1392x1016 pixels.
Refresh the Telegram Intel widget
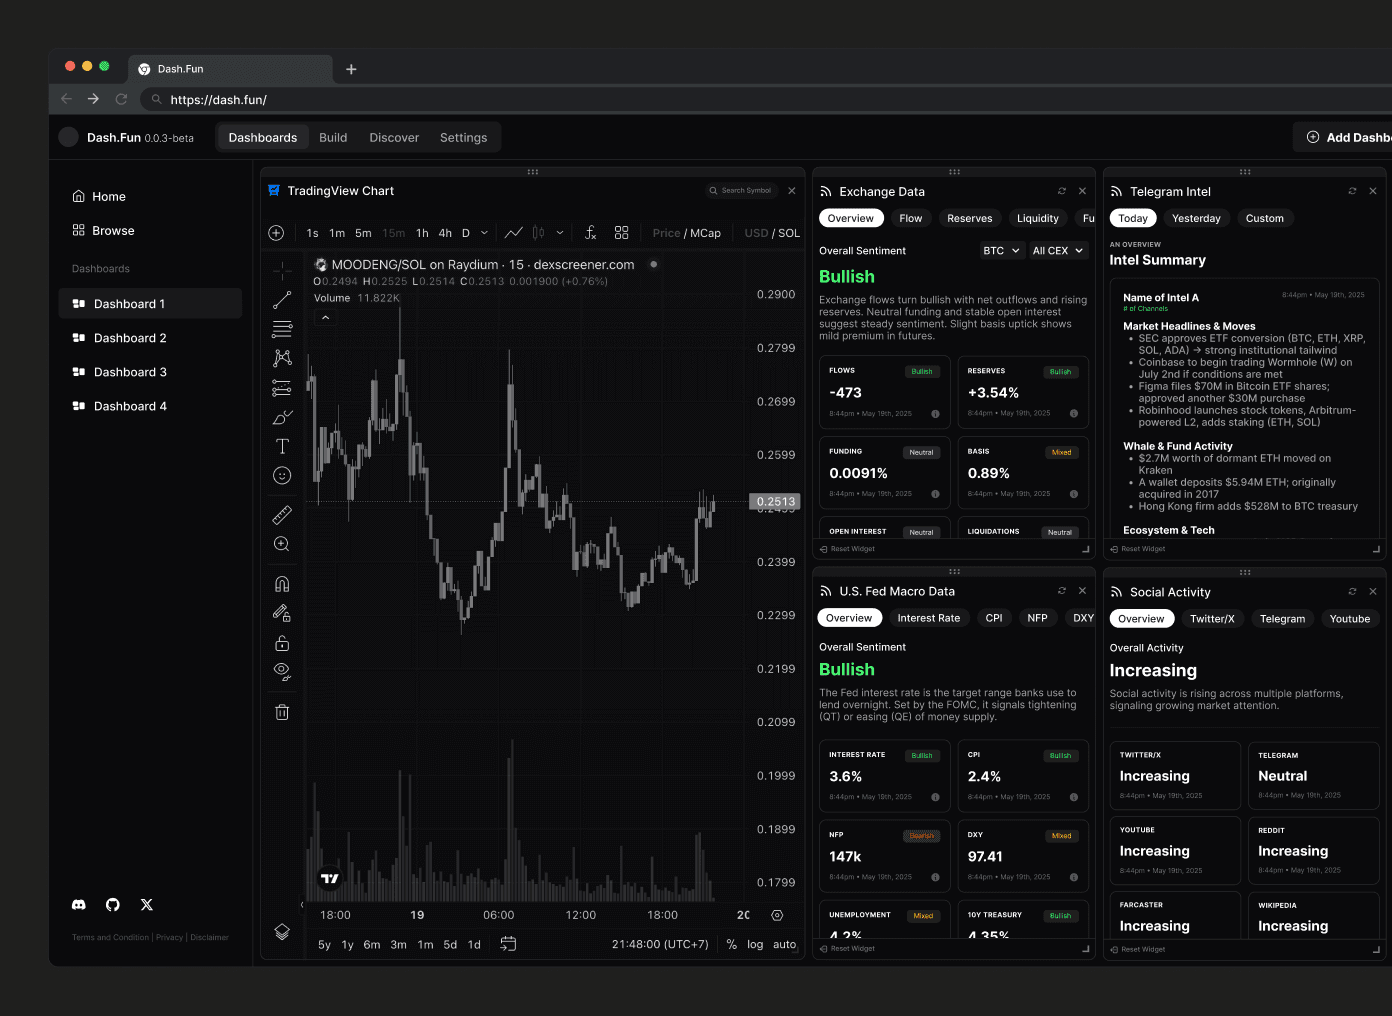(1352, 191)
